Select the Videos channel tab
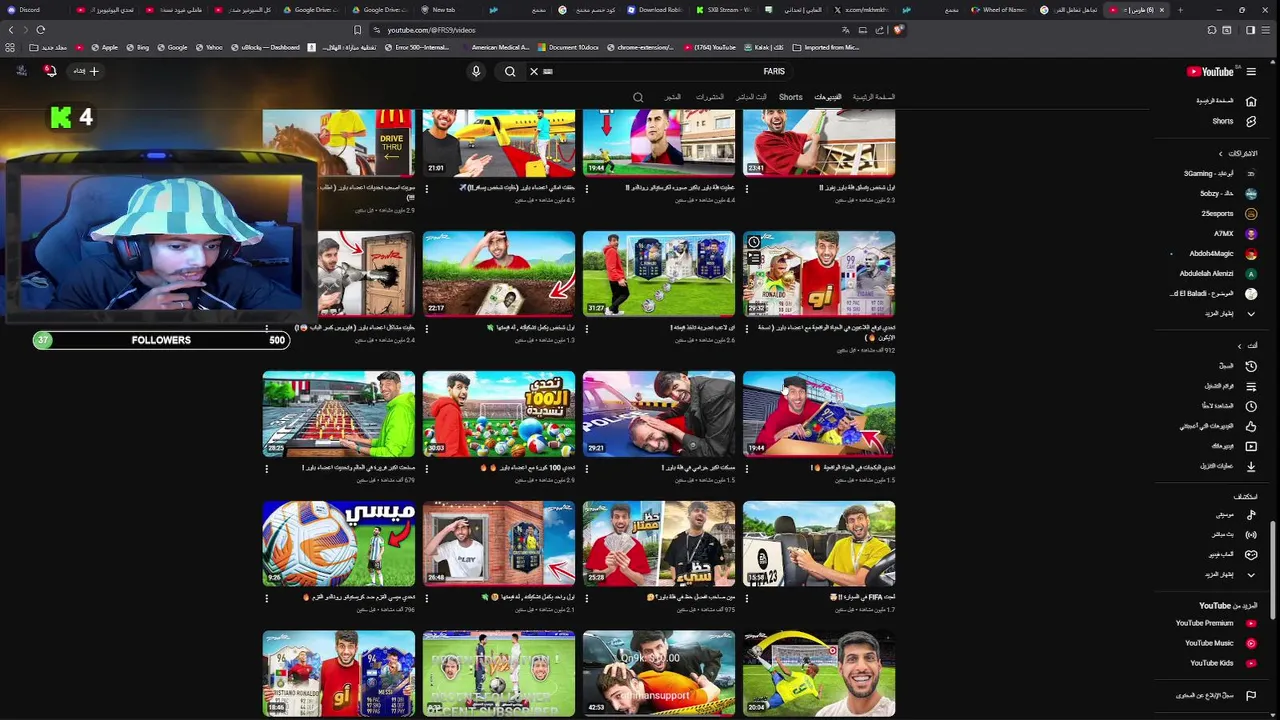This screenshot has height=720, width=1280. pyautogui.click(x=828, y=97)
